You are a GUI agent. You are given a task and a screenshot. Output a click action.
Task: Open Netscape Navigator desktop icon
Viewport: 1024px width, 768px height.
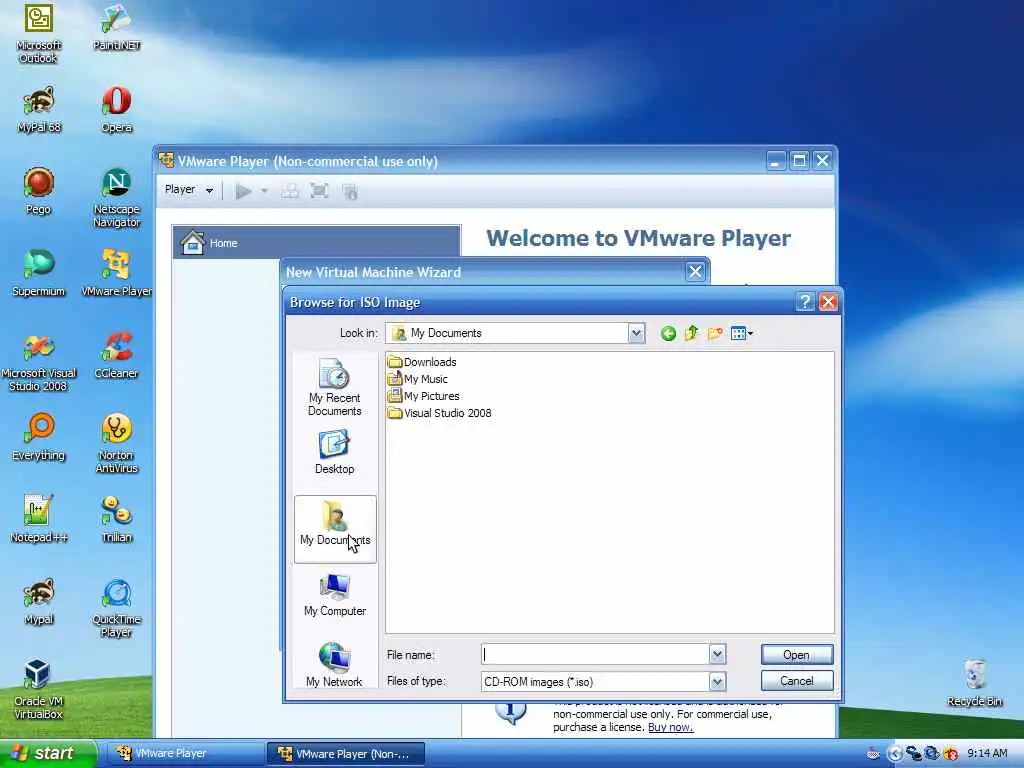(x=116, y=197)
